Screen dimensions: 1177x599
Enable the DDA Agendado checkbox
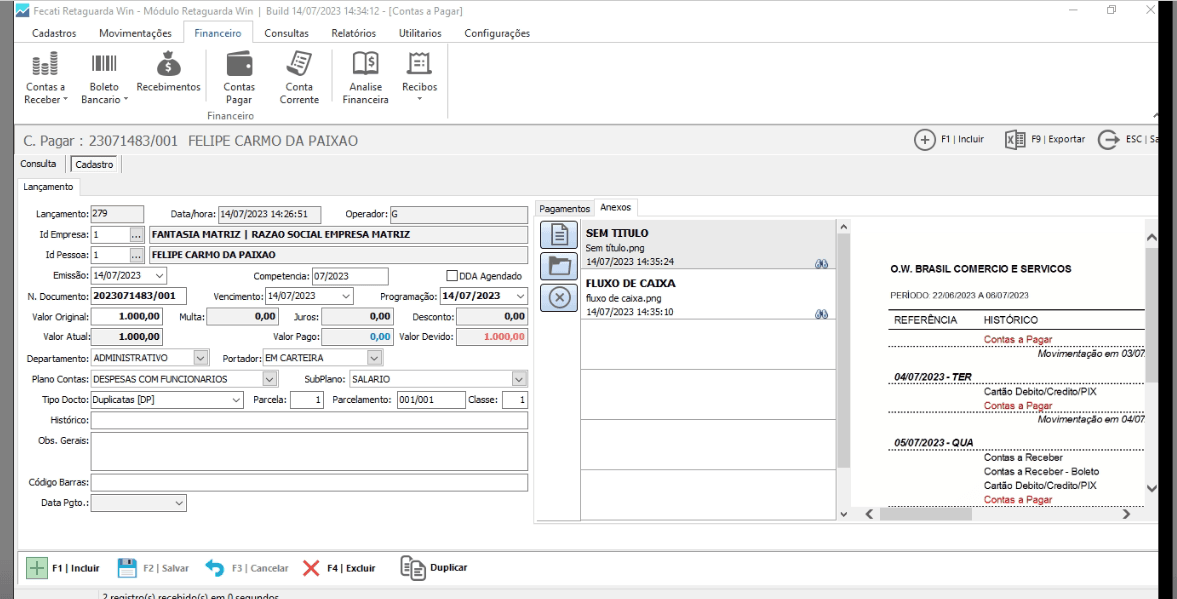(x=452, y=276)
